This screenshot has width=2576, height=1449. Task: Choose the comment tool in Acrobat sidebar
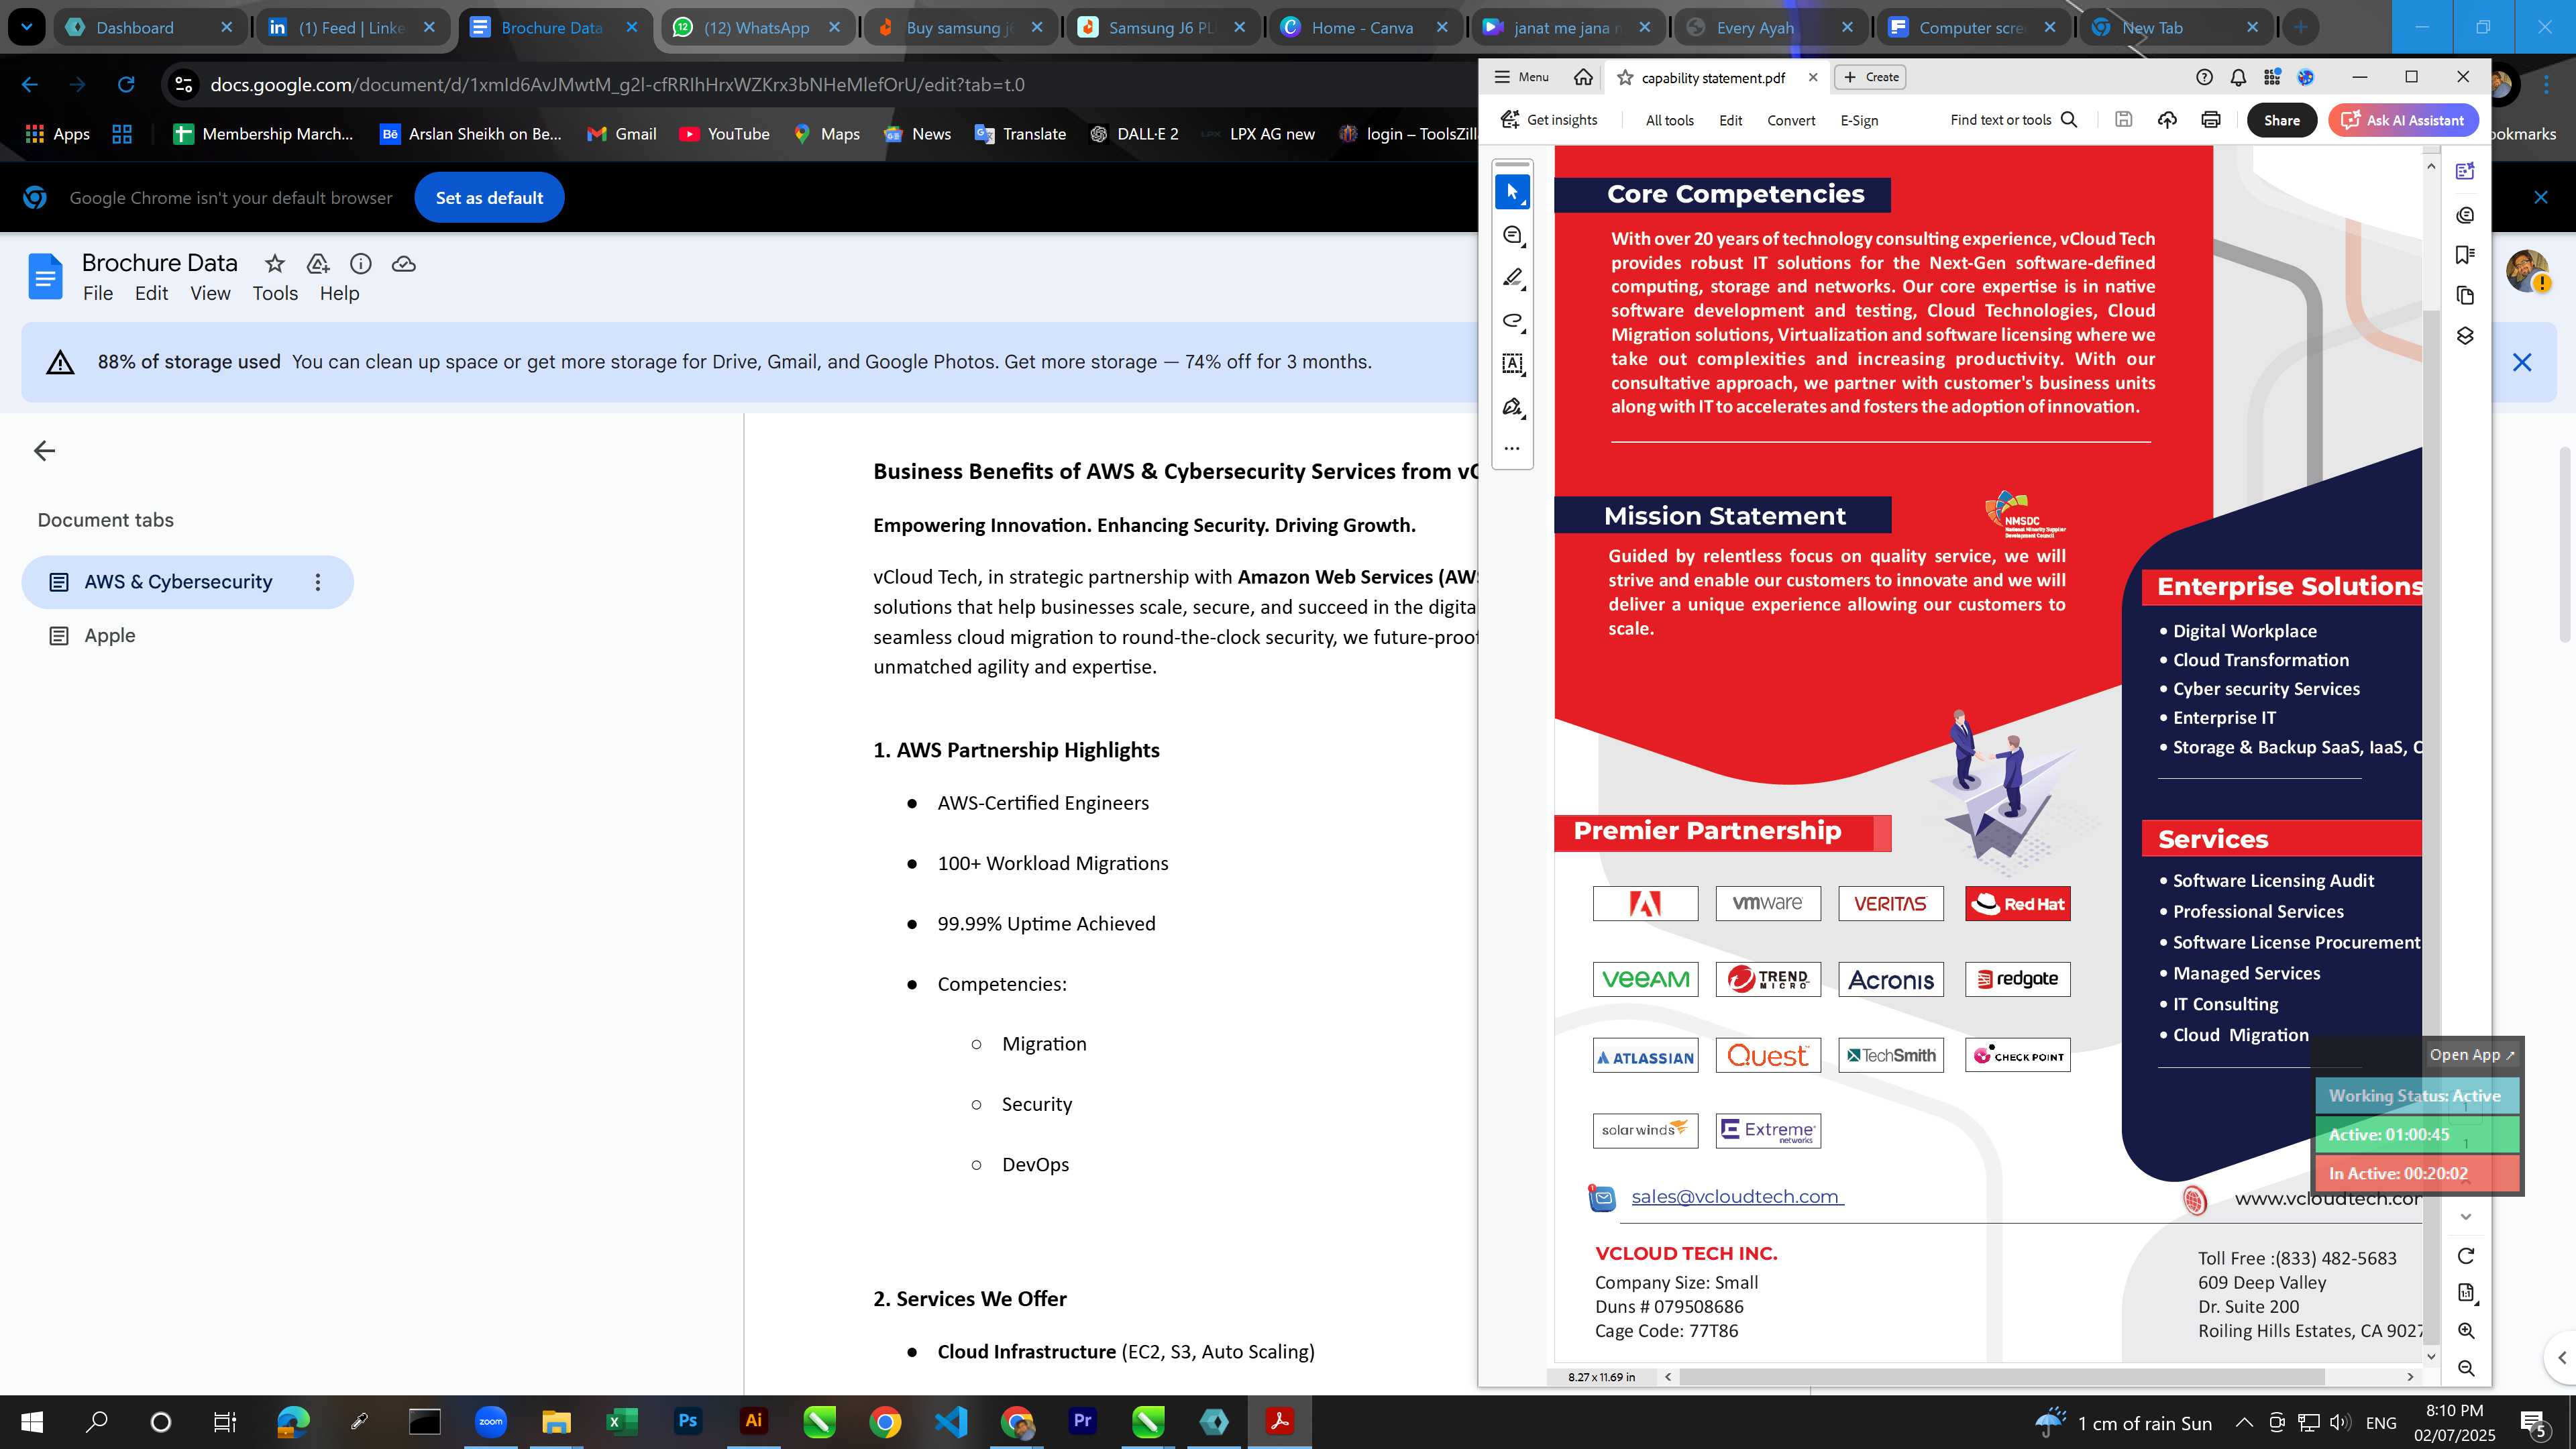(1512, 235)
